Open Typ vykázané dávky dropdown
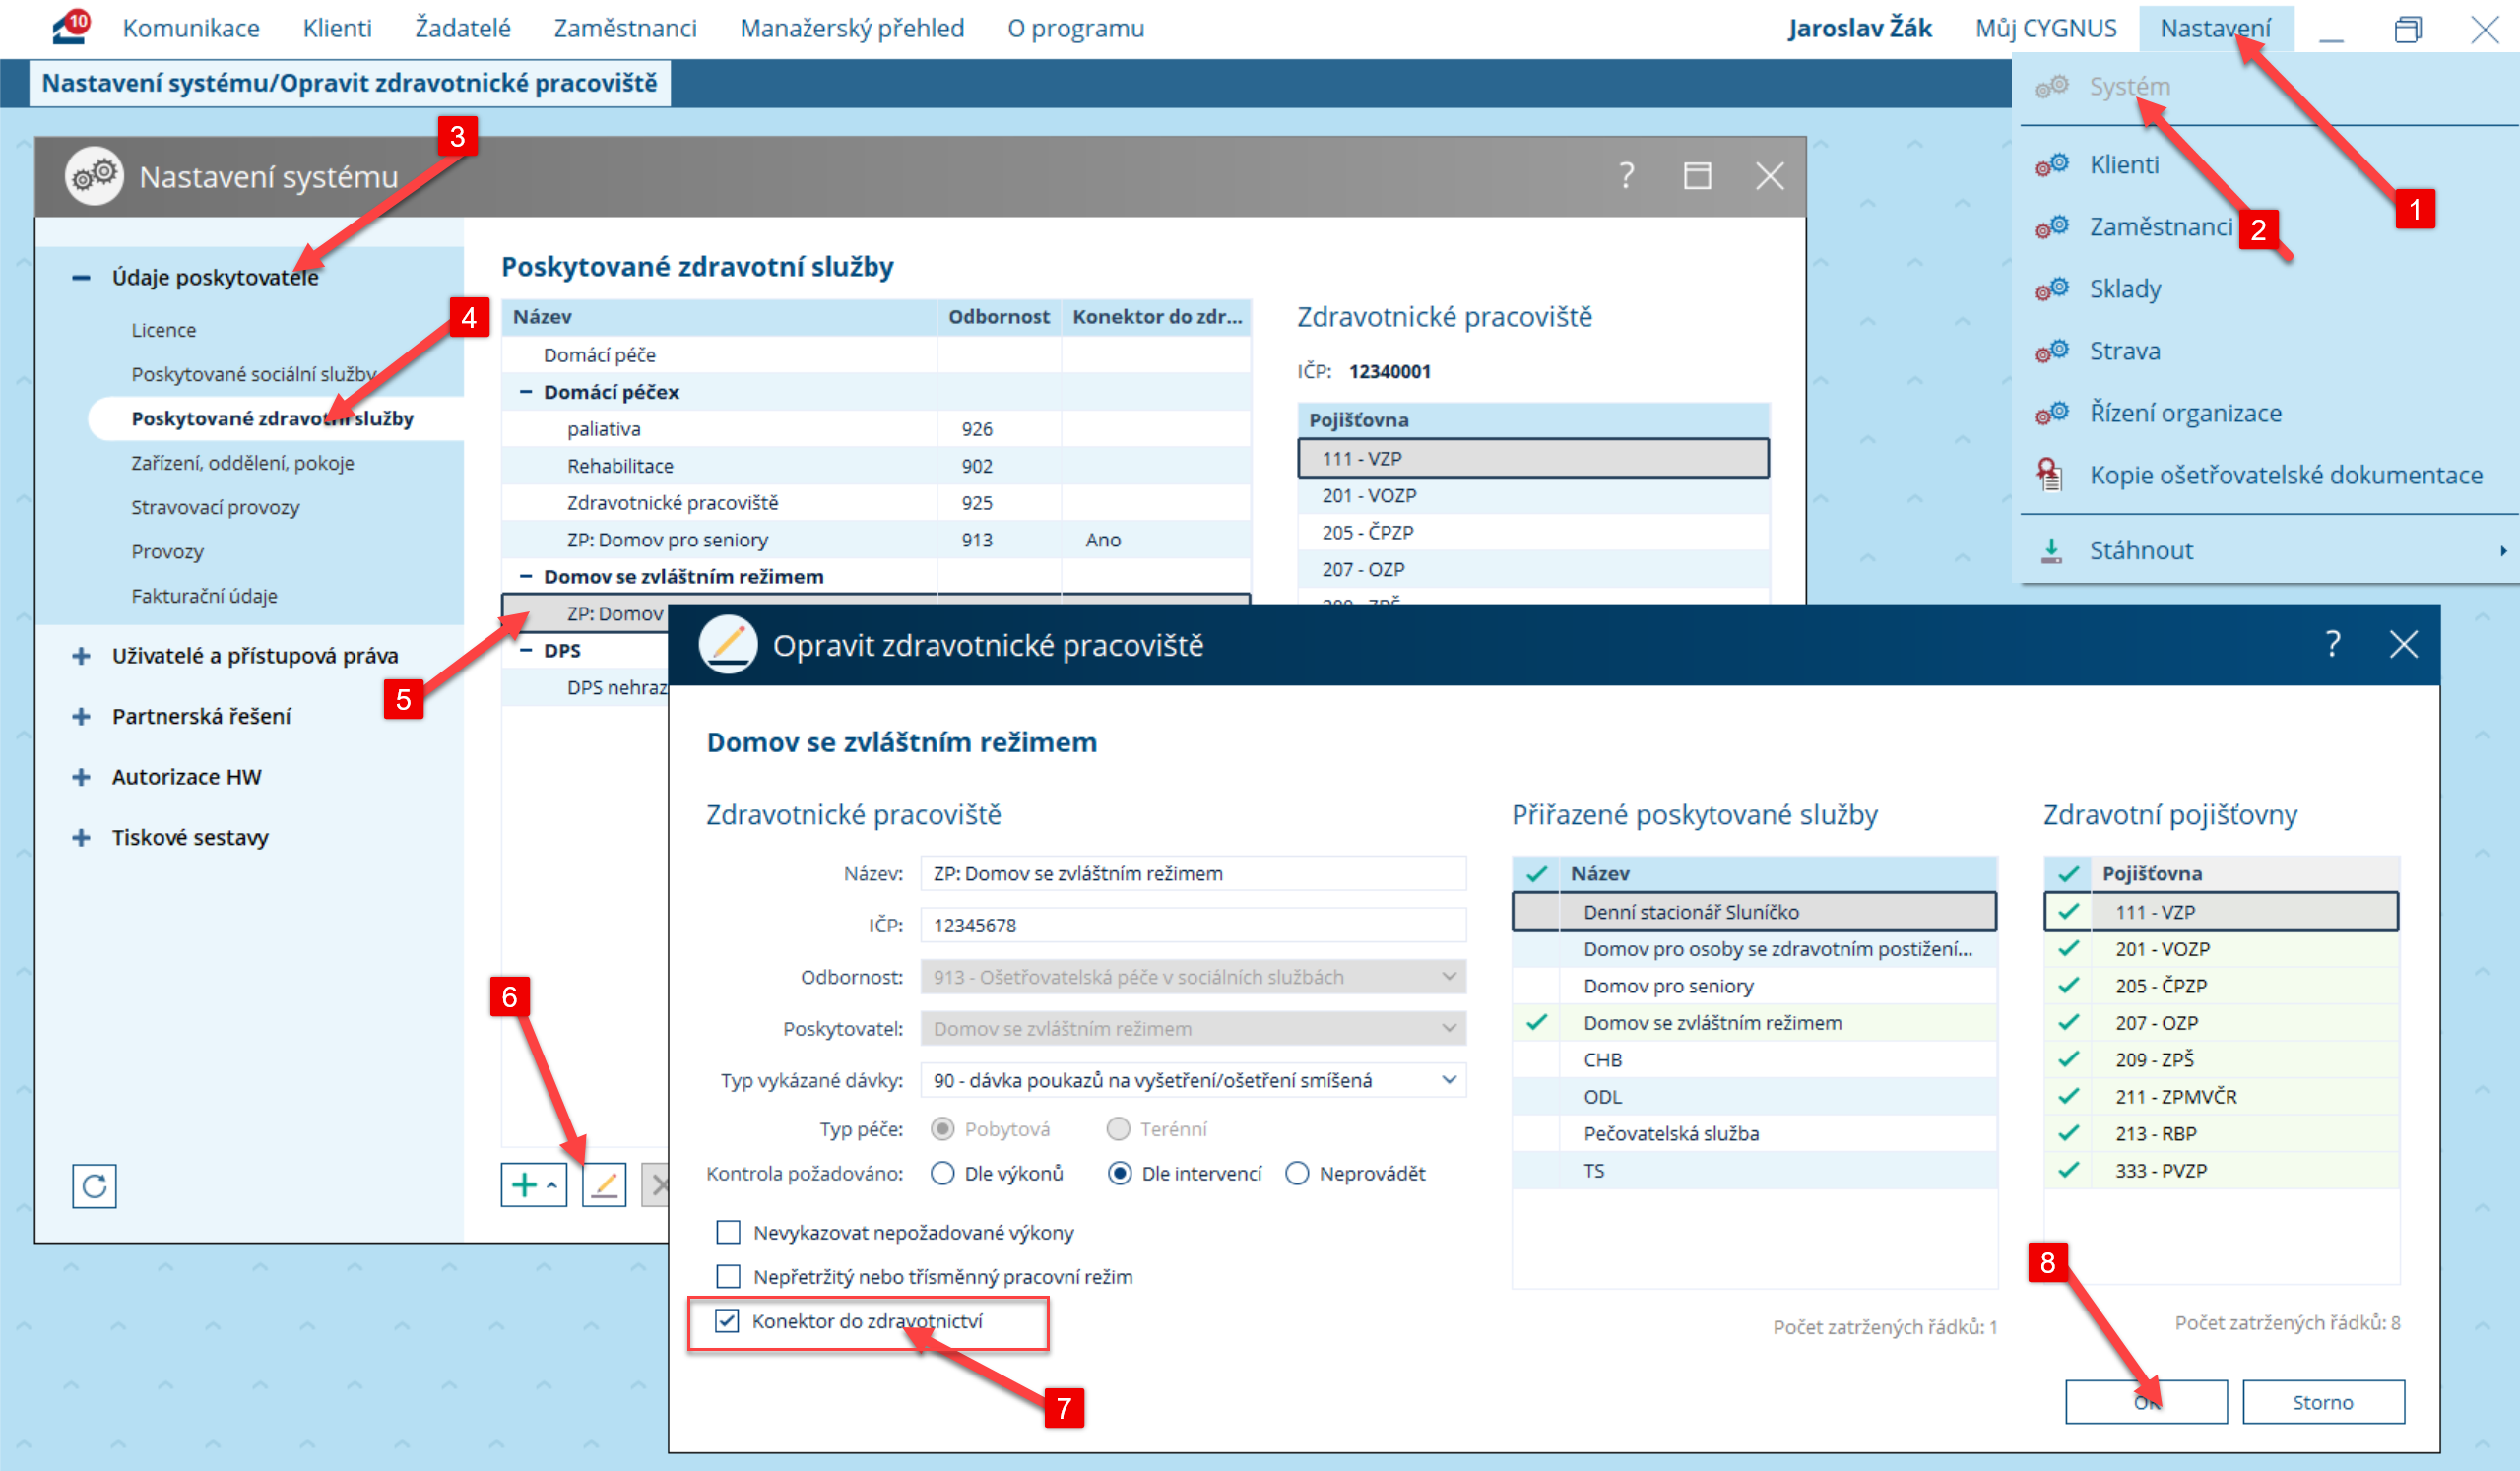 pos(1448,1080)
